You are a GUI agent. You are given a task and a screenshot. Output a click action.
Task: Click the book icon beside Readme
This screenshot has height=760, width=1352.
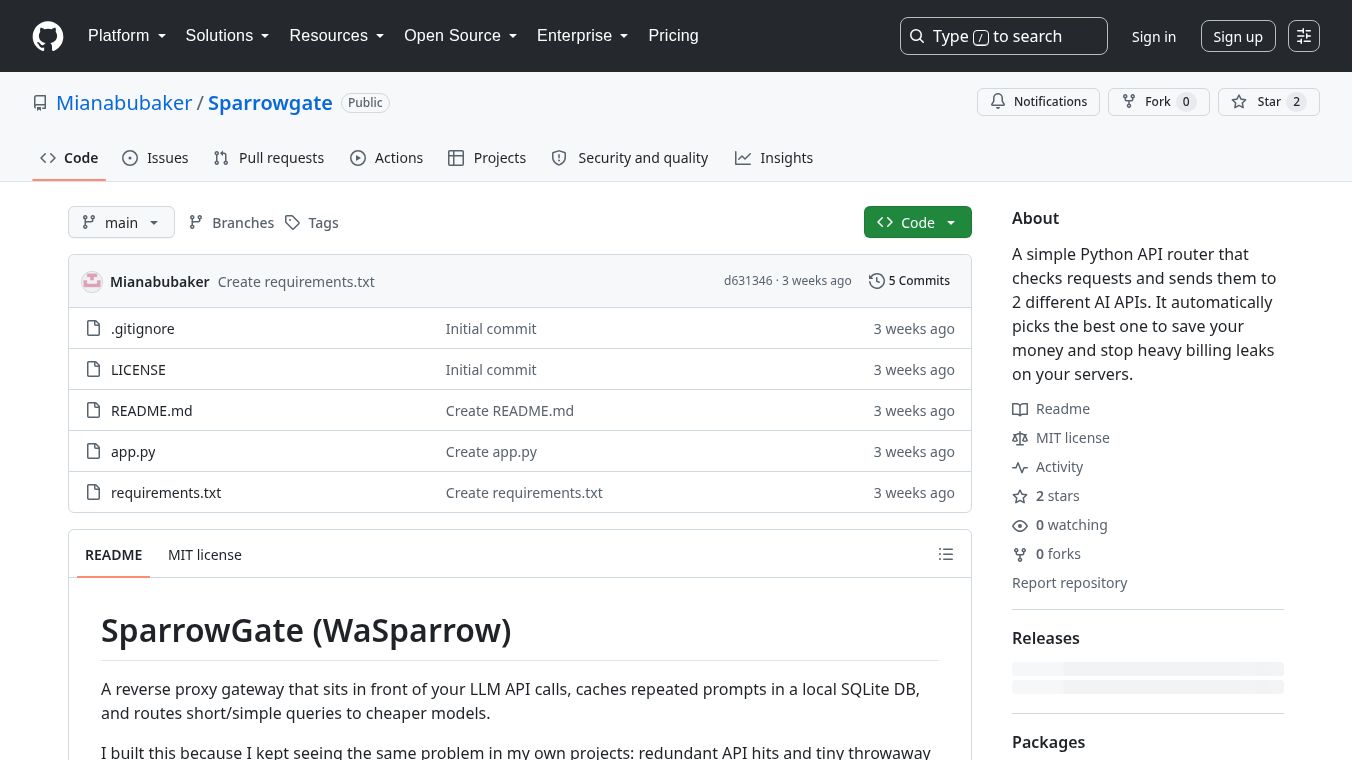[1020, 409]
